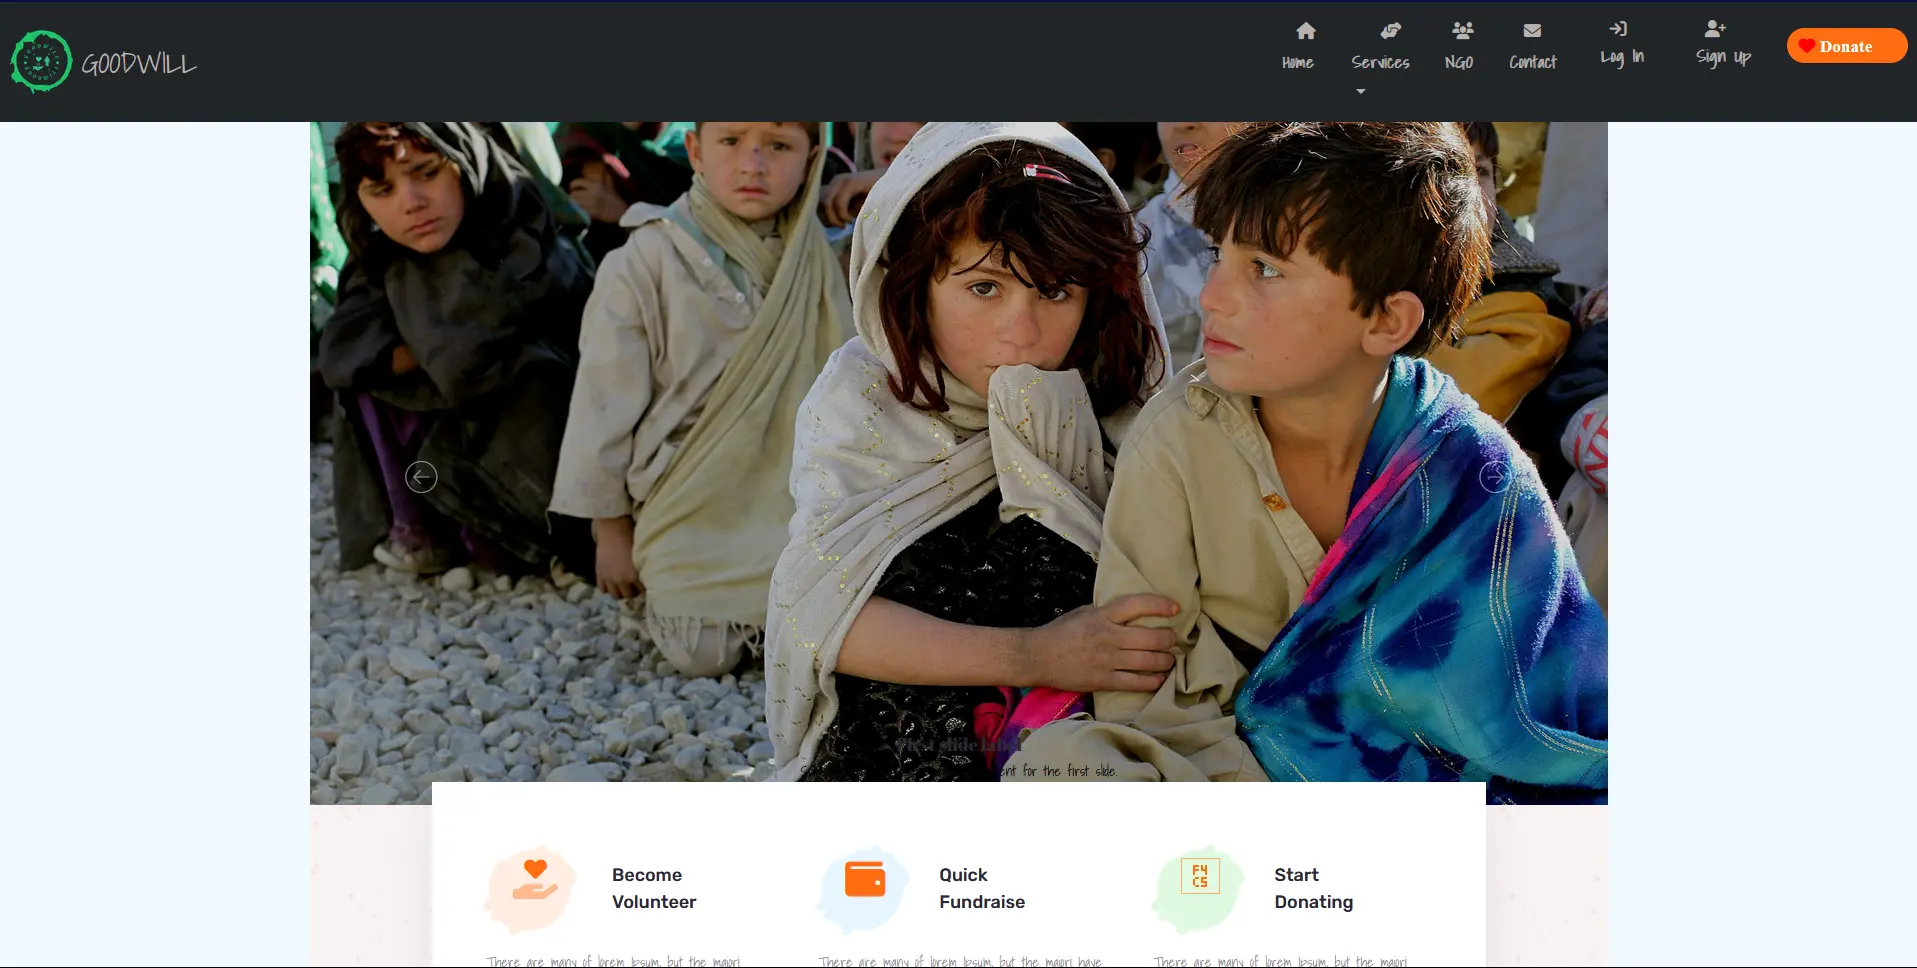
Task: Open the Become Volunteer heading
Action: click(x=653, y=888)
